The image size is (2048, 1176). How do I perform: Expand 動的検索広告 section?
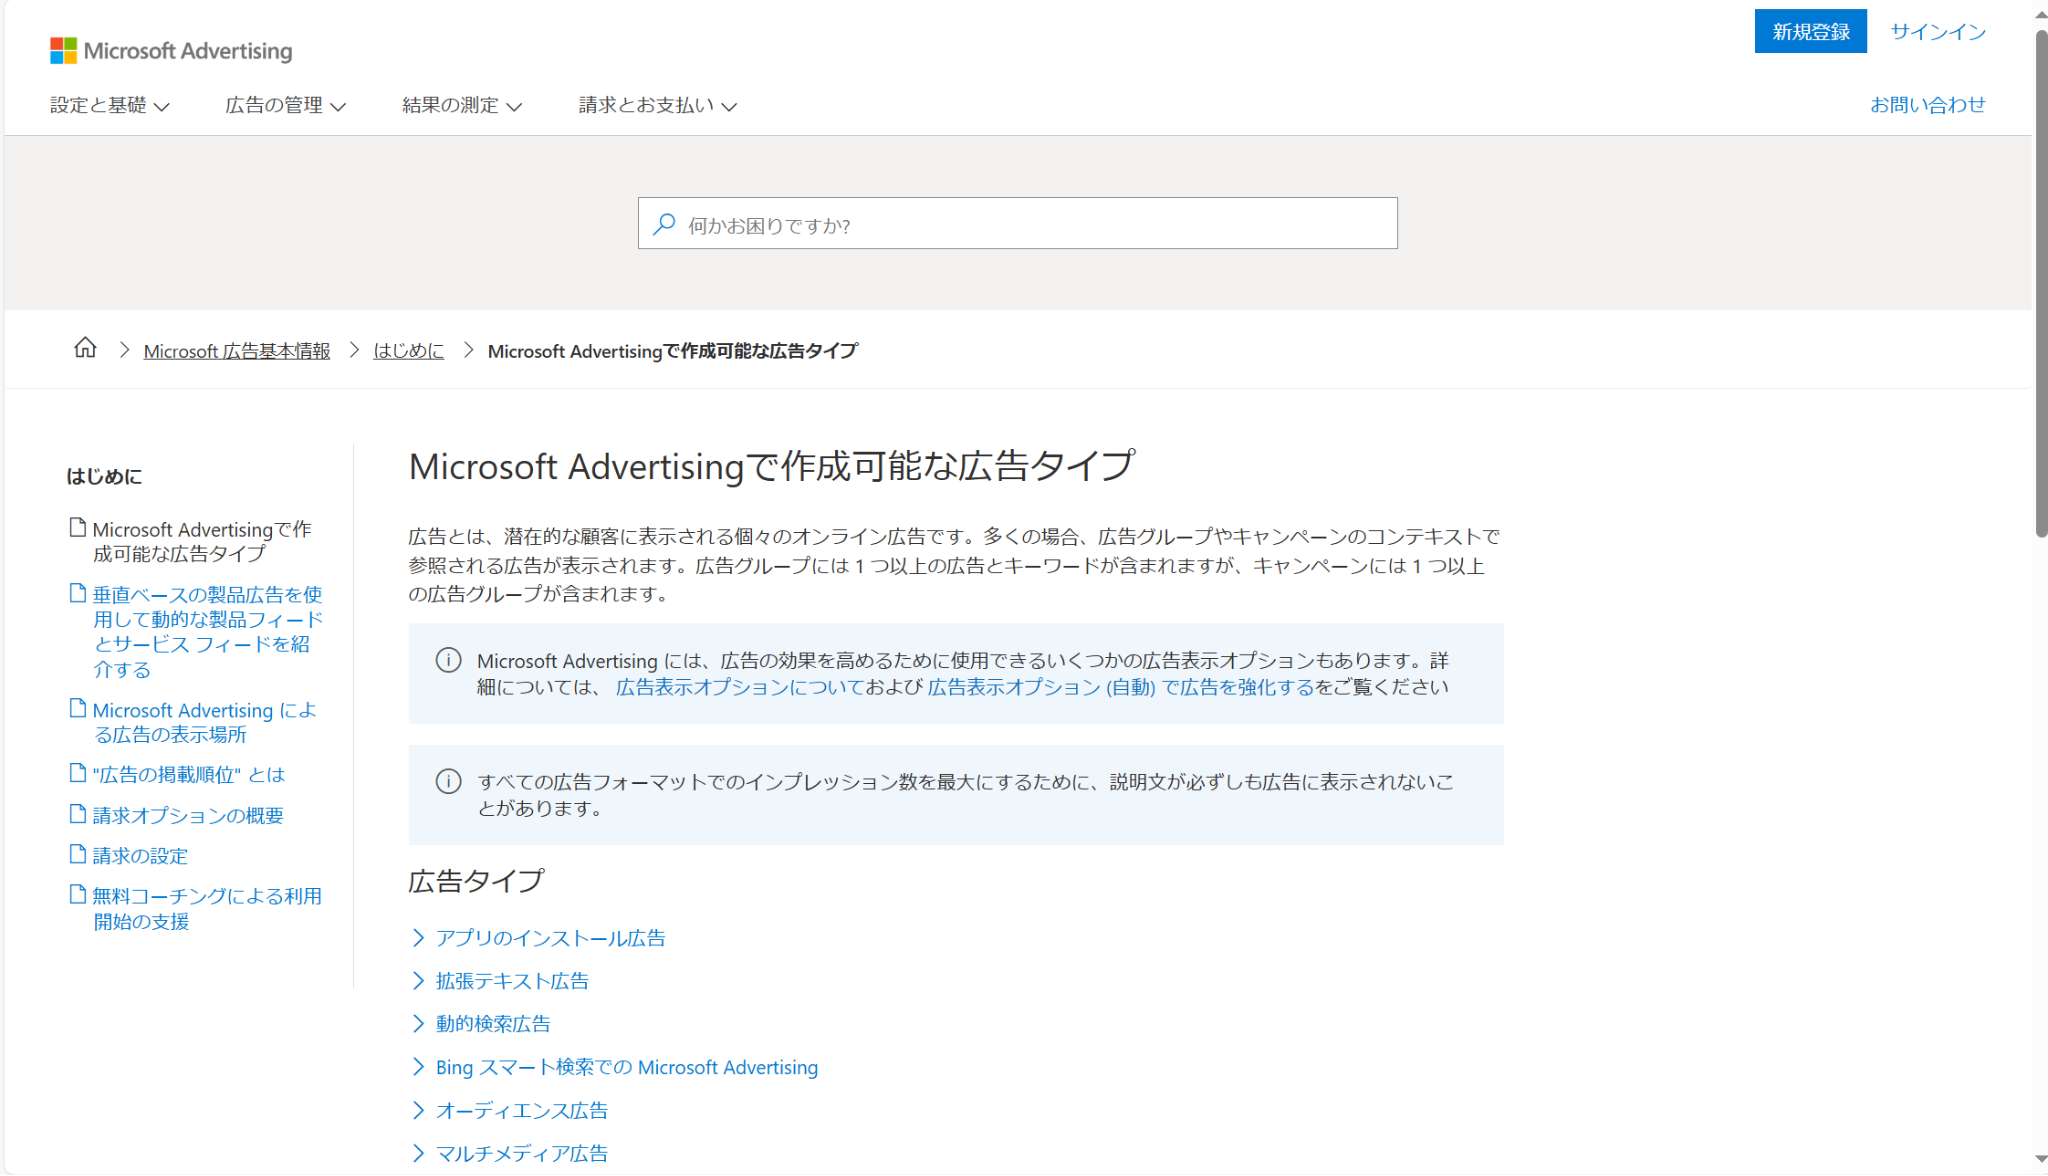[x=493, y=1024]
